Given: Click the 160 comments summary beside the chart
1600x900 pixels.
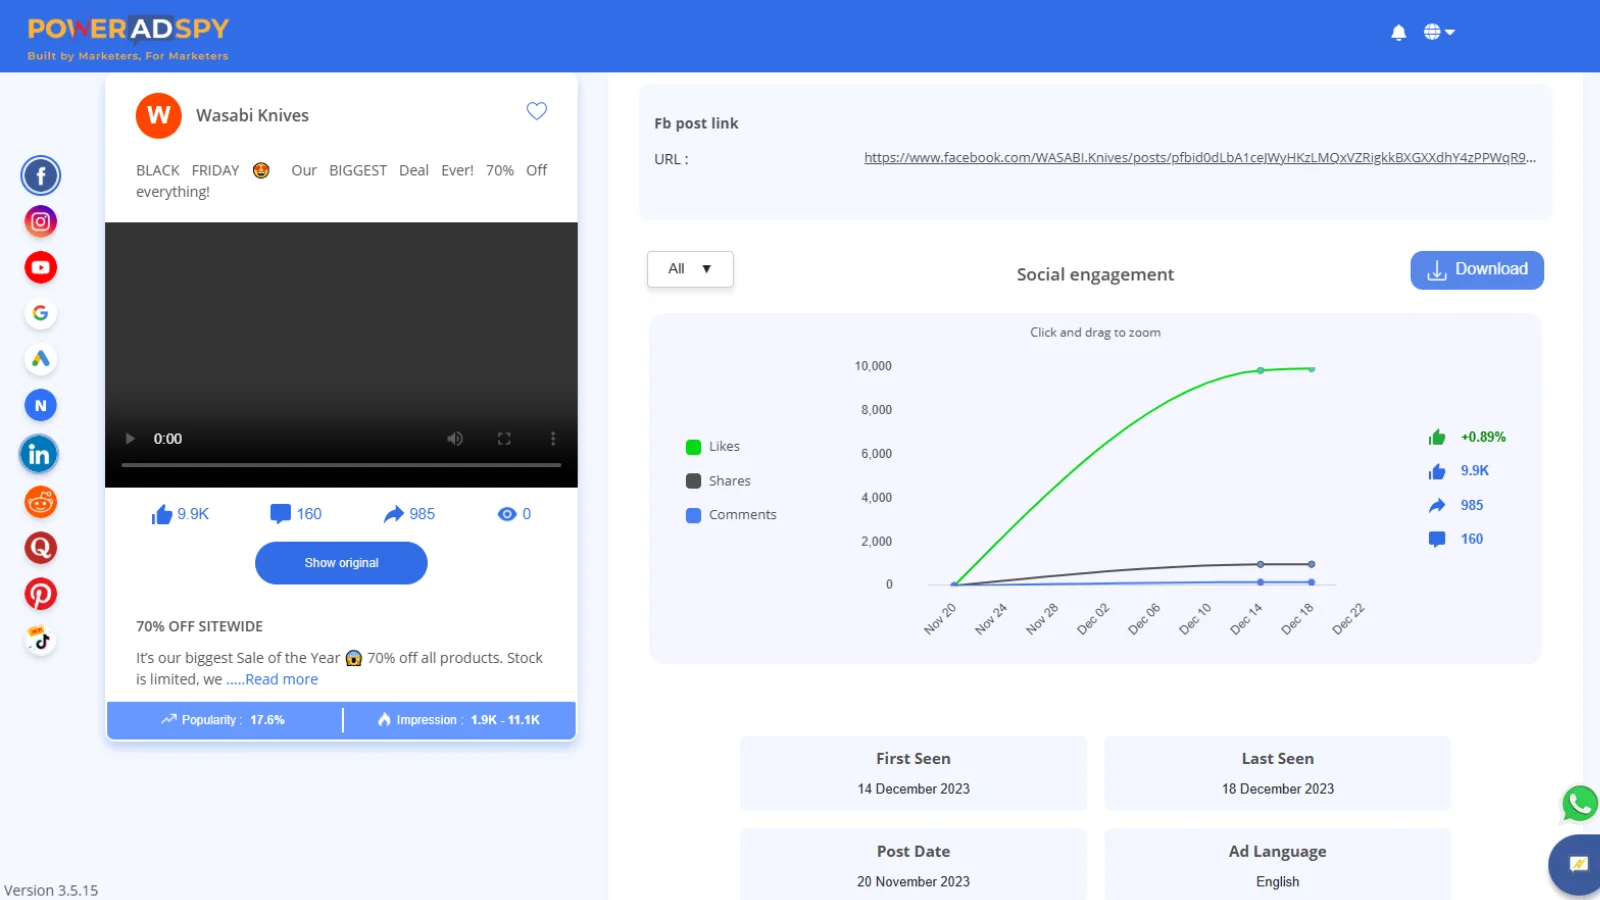Looking at the screenshot, I should [1456, 539].
